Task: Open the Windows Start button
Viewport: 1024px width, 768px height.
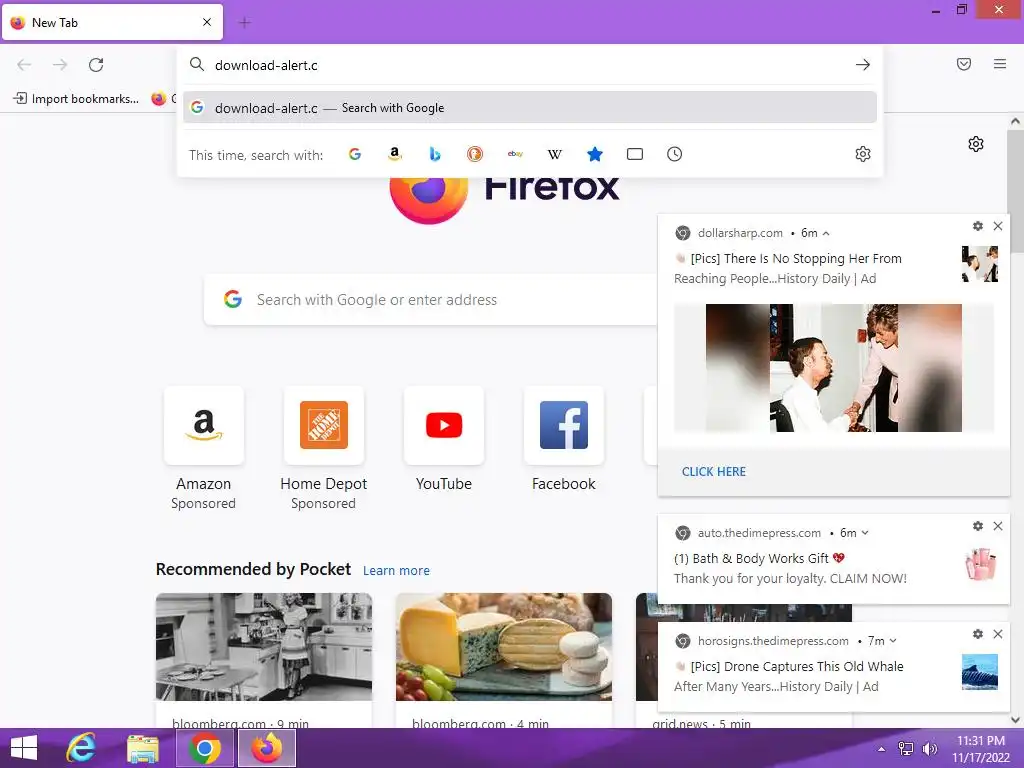Action: coord(24,748)
